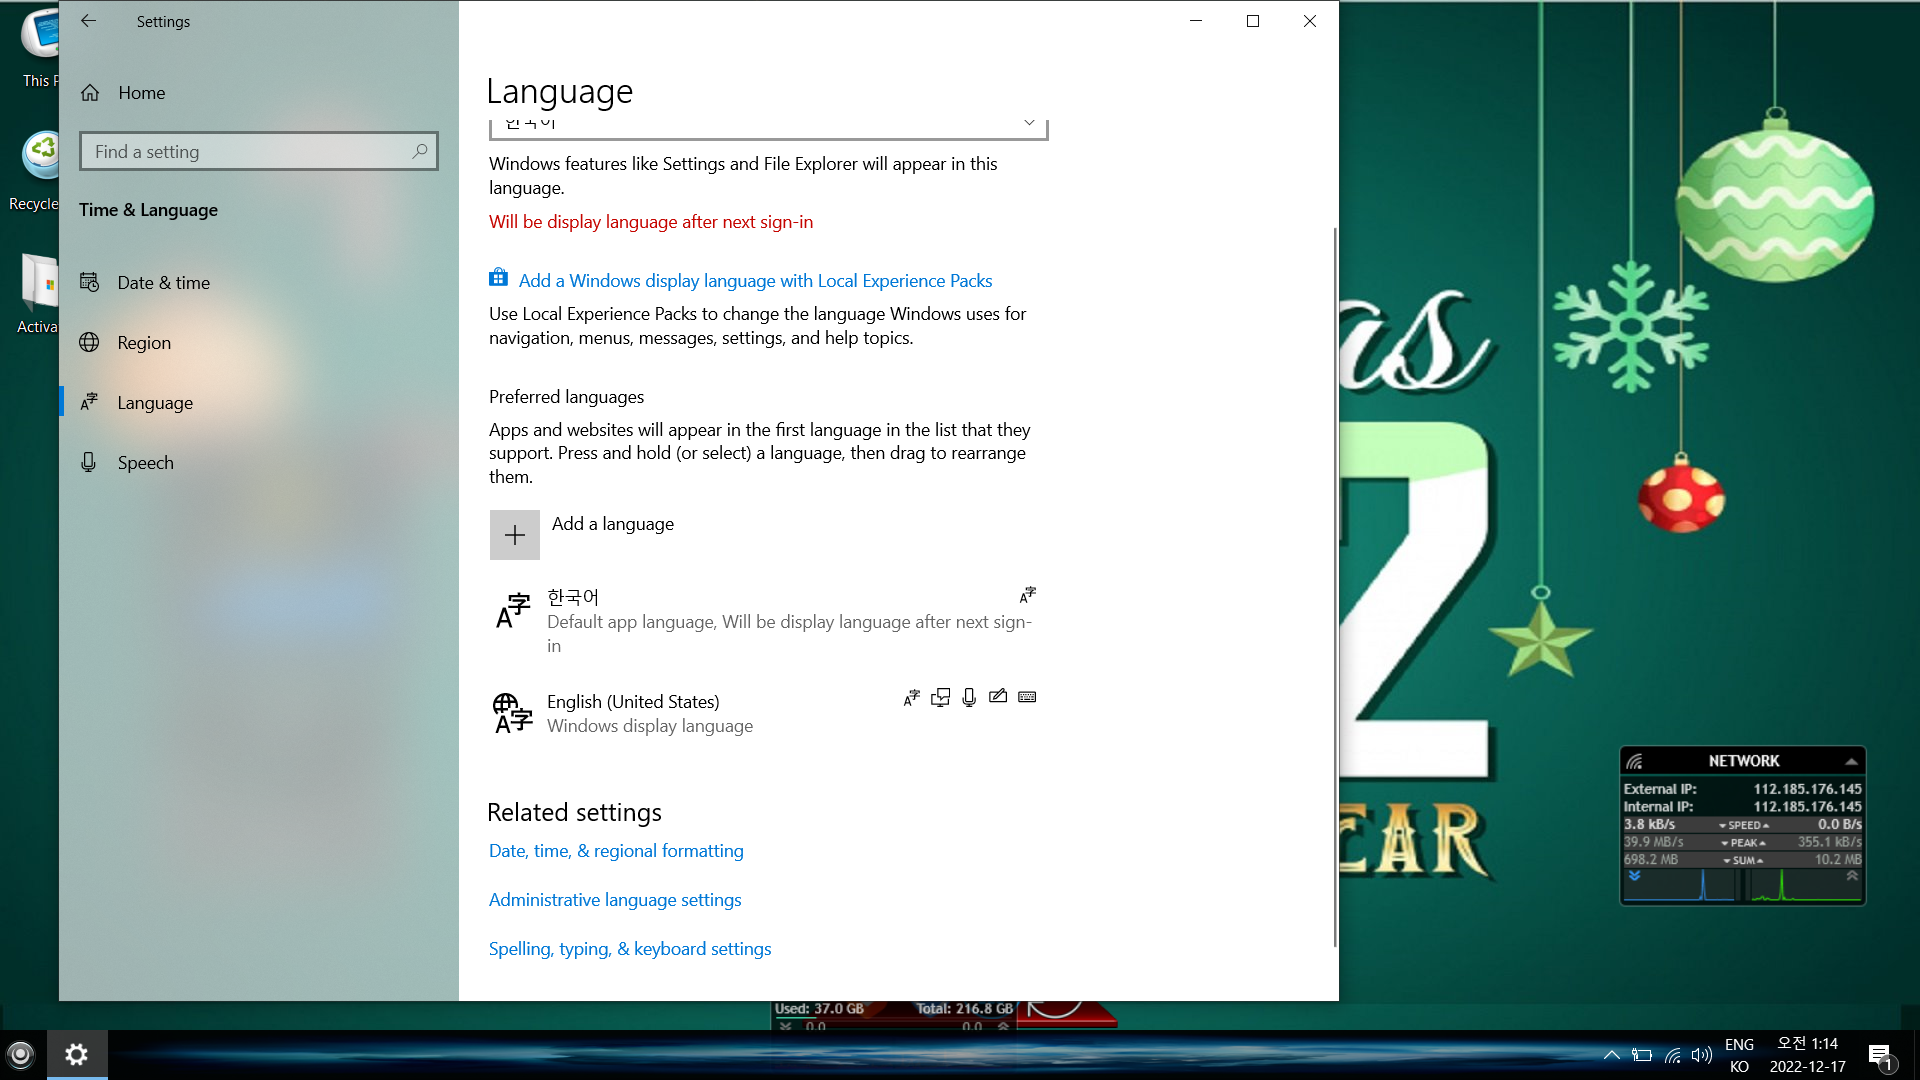Click the Region globe icon
The image size is (1920, 1080).
(89, 342)
